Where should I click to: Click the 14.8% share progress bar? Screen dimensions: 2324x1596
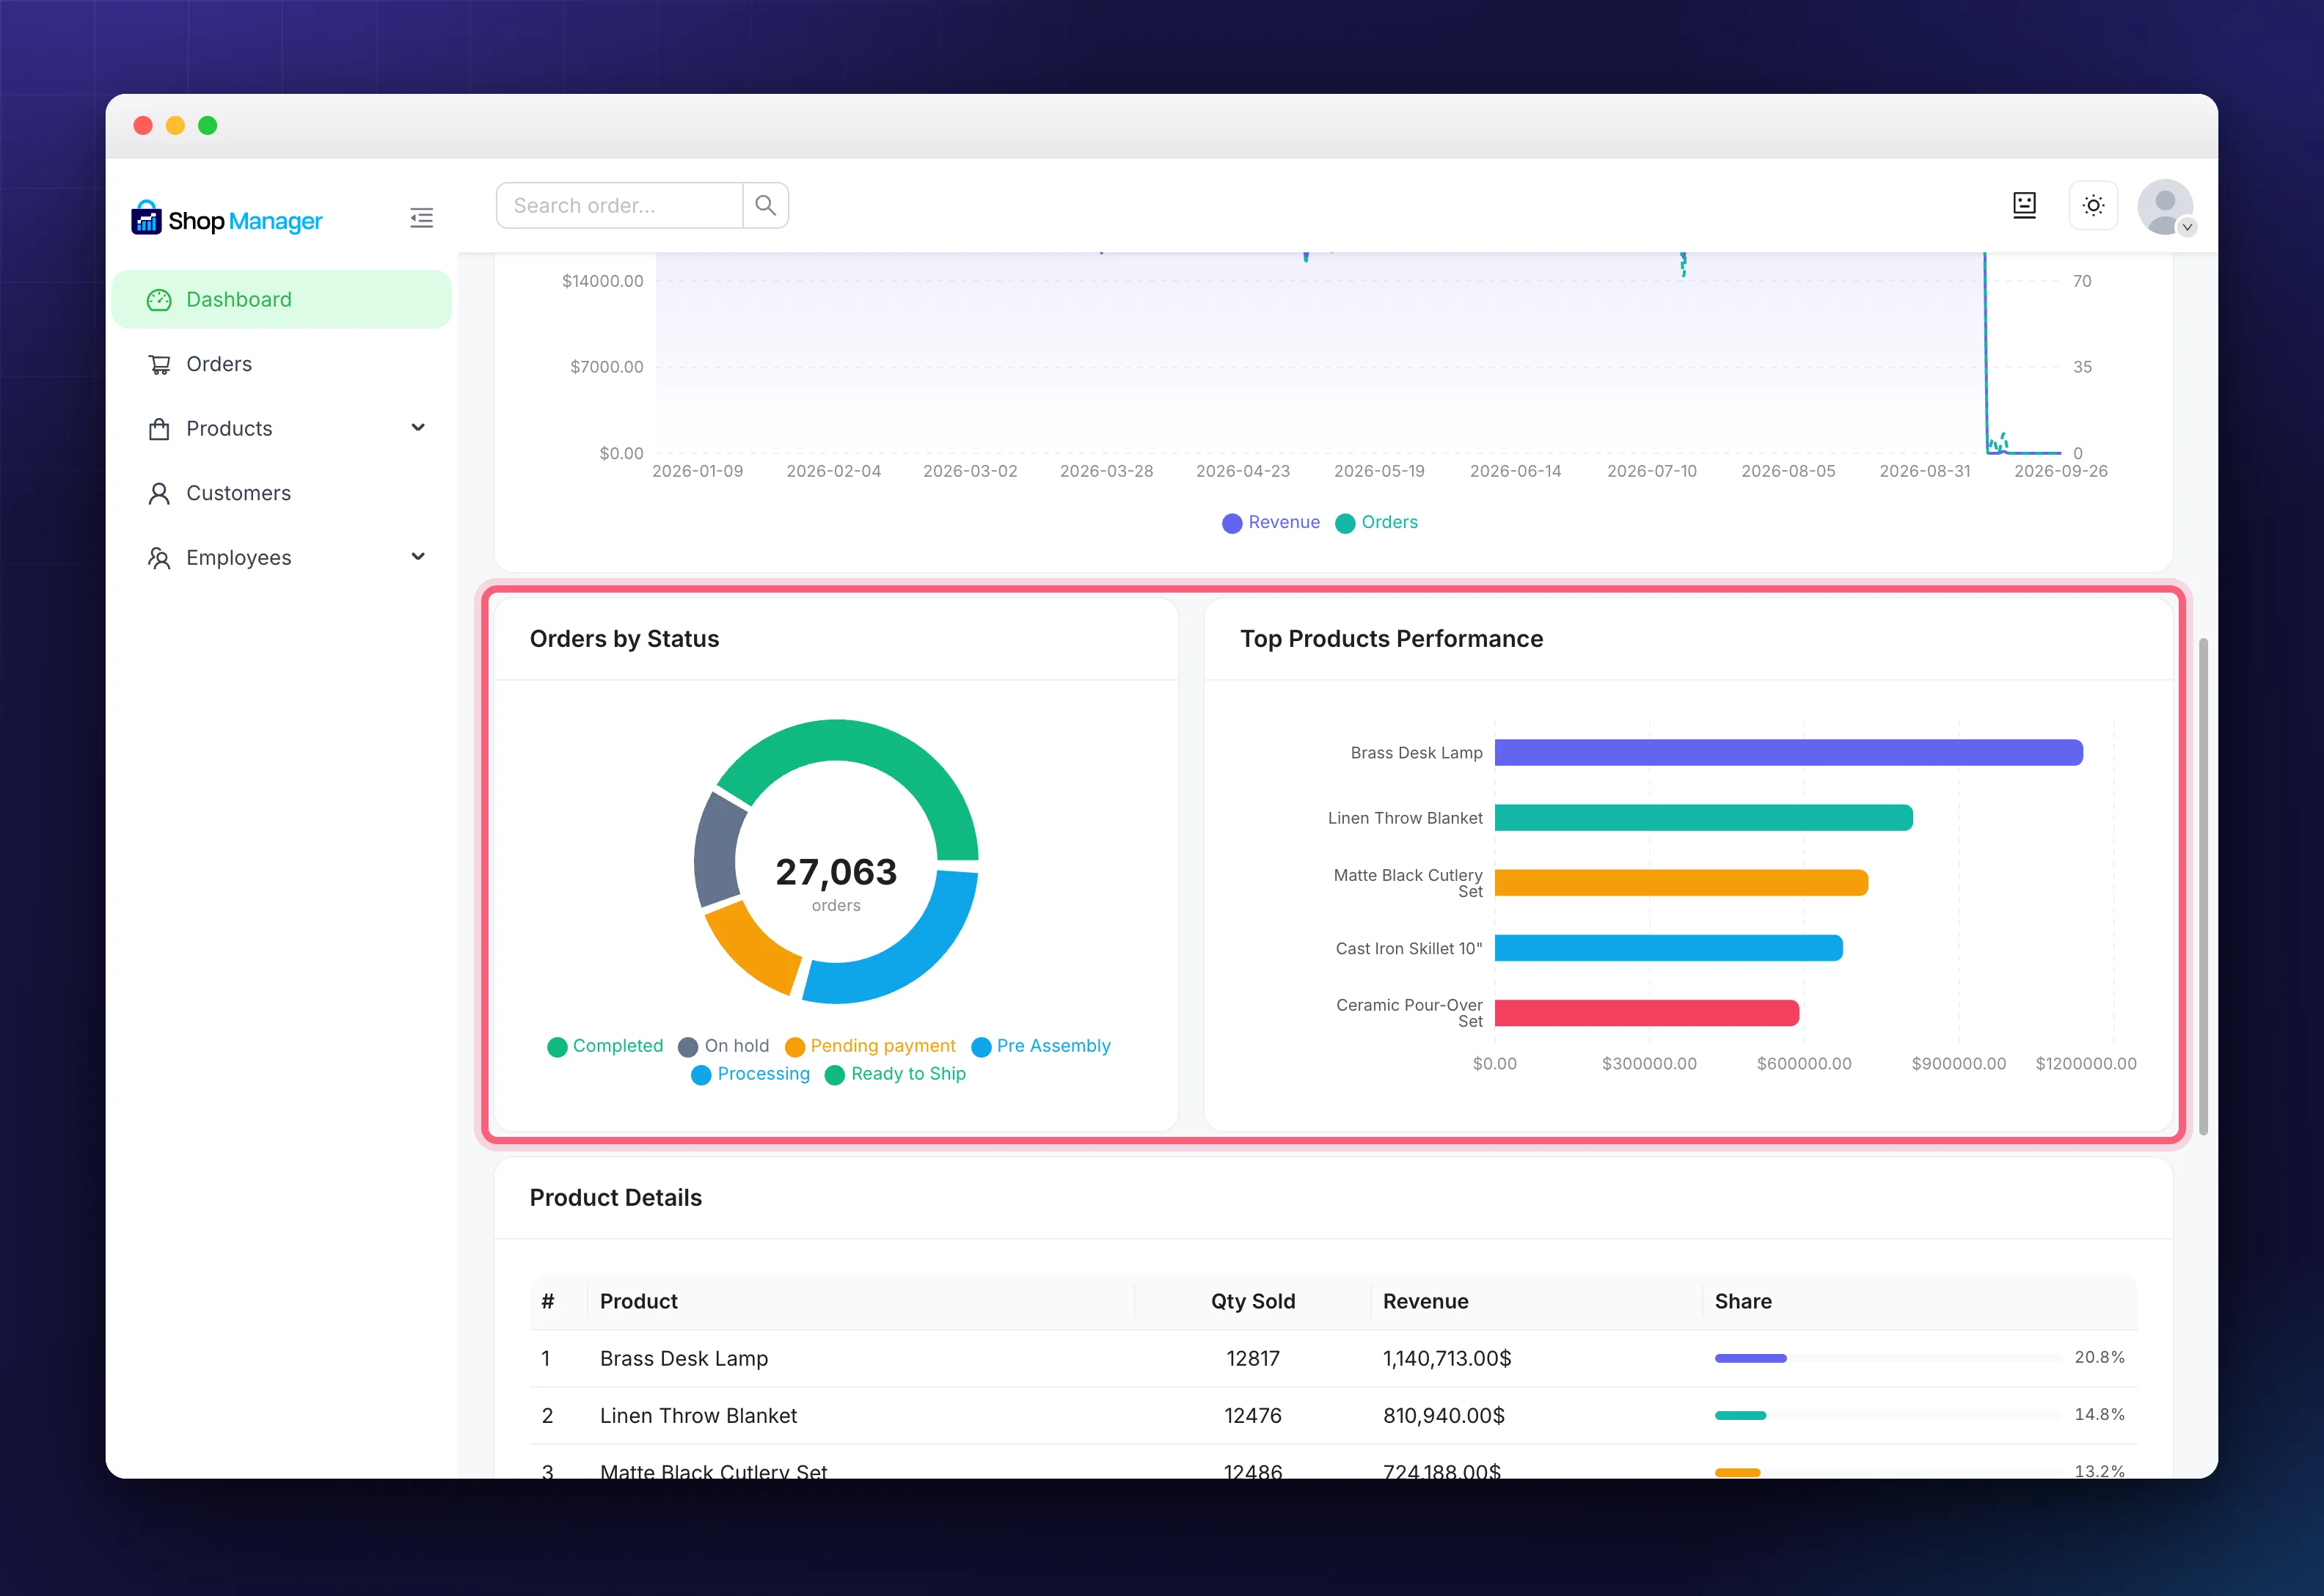(x=1888, y=1415)
